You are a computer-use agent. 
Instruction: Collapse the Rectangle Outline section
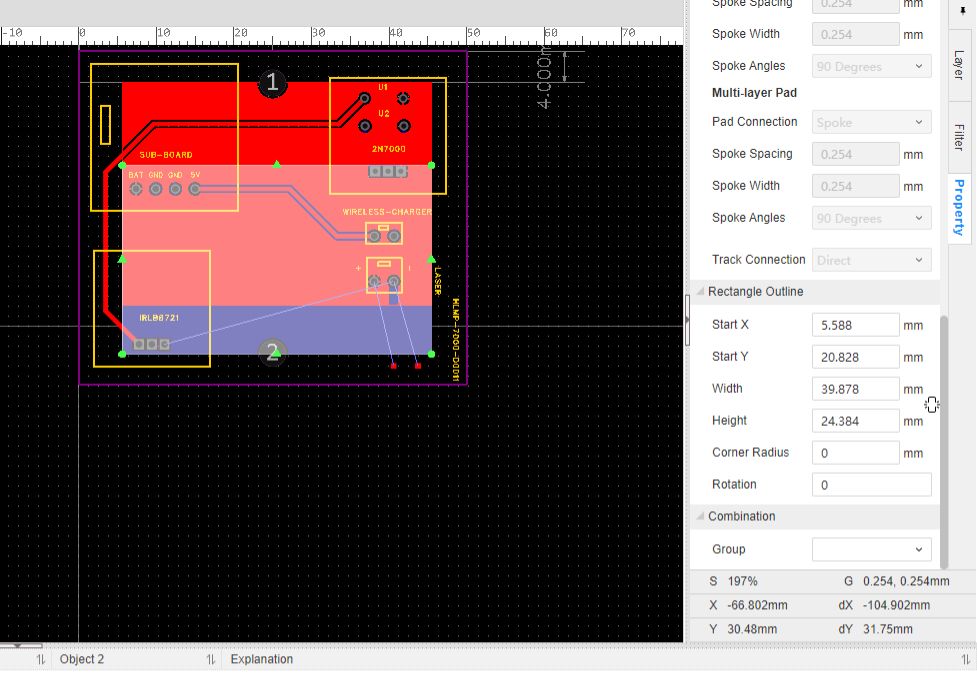click(x=700, y=292)
